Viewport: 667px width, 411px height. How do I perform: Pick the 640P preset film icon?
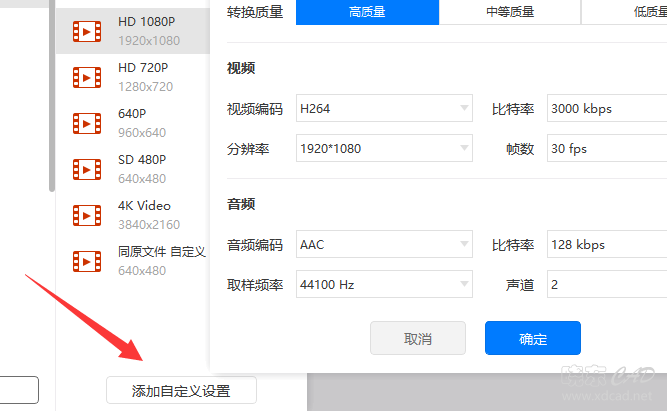pos(87,123)
